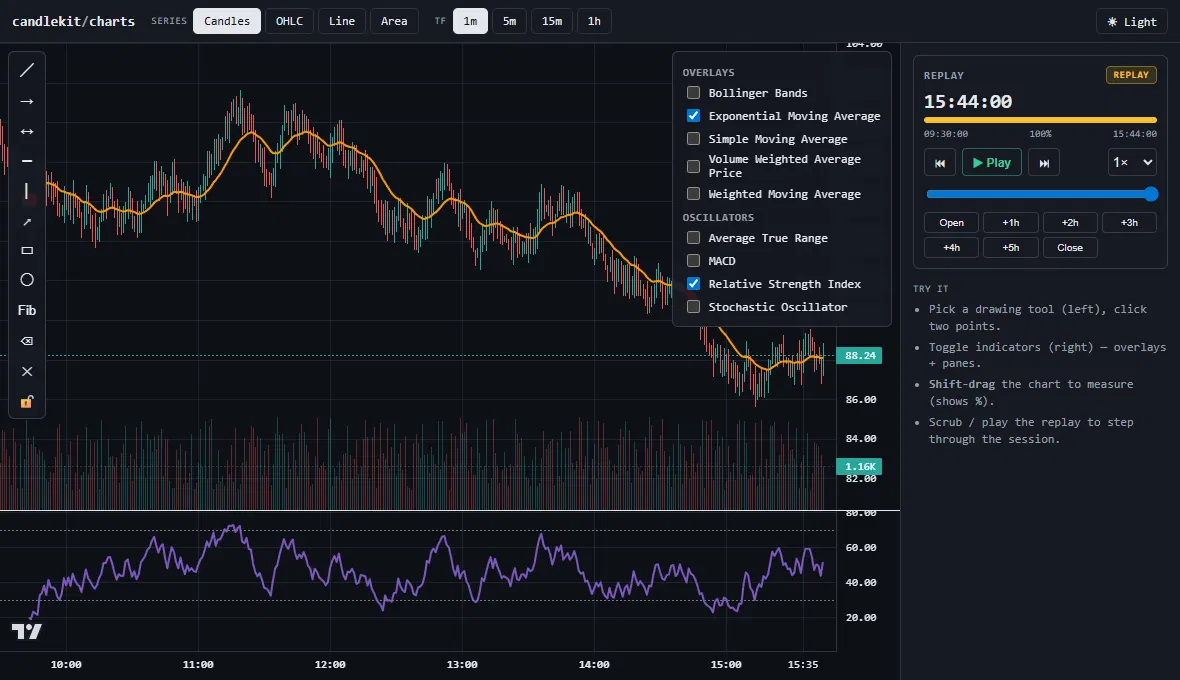Uncheck Relative Strength Index oscillator
This screenshot has height=680, width=1180.
[x=693, y=284]
